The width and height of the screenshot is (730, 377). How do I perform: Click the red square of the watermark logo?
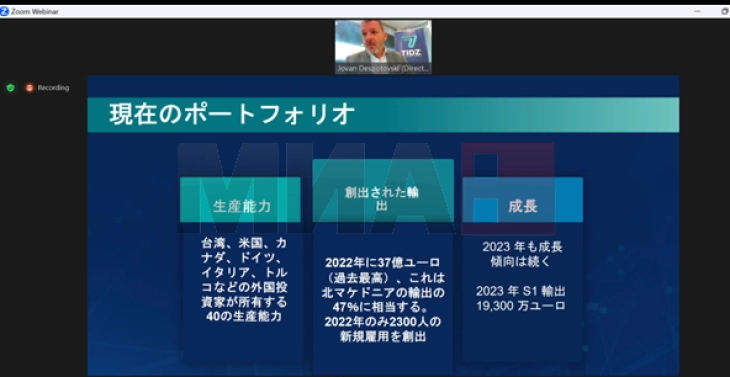coord(508,188)
